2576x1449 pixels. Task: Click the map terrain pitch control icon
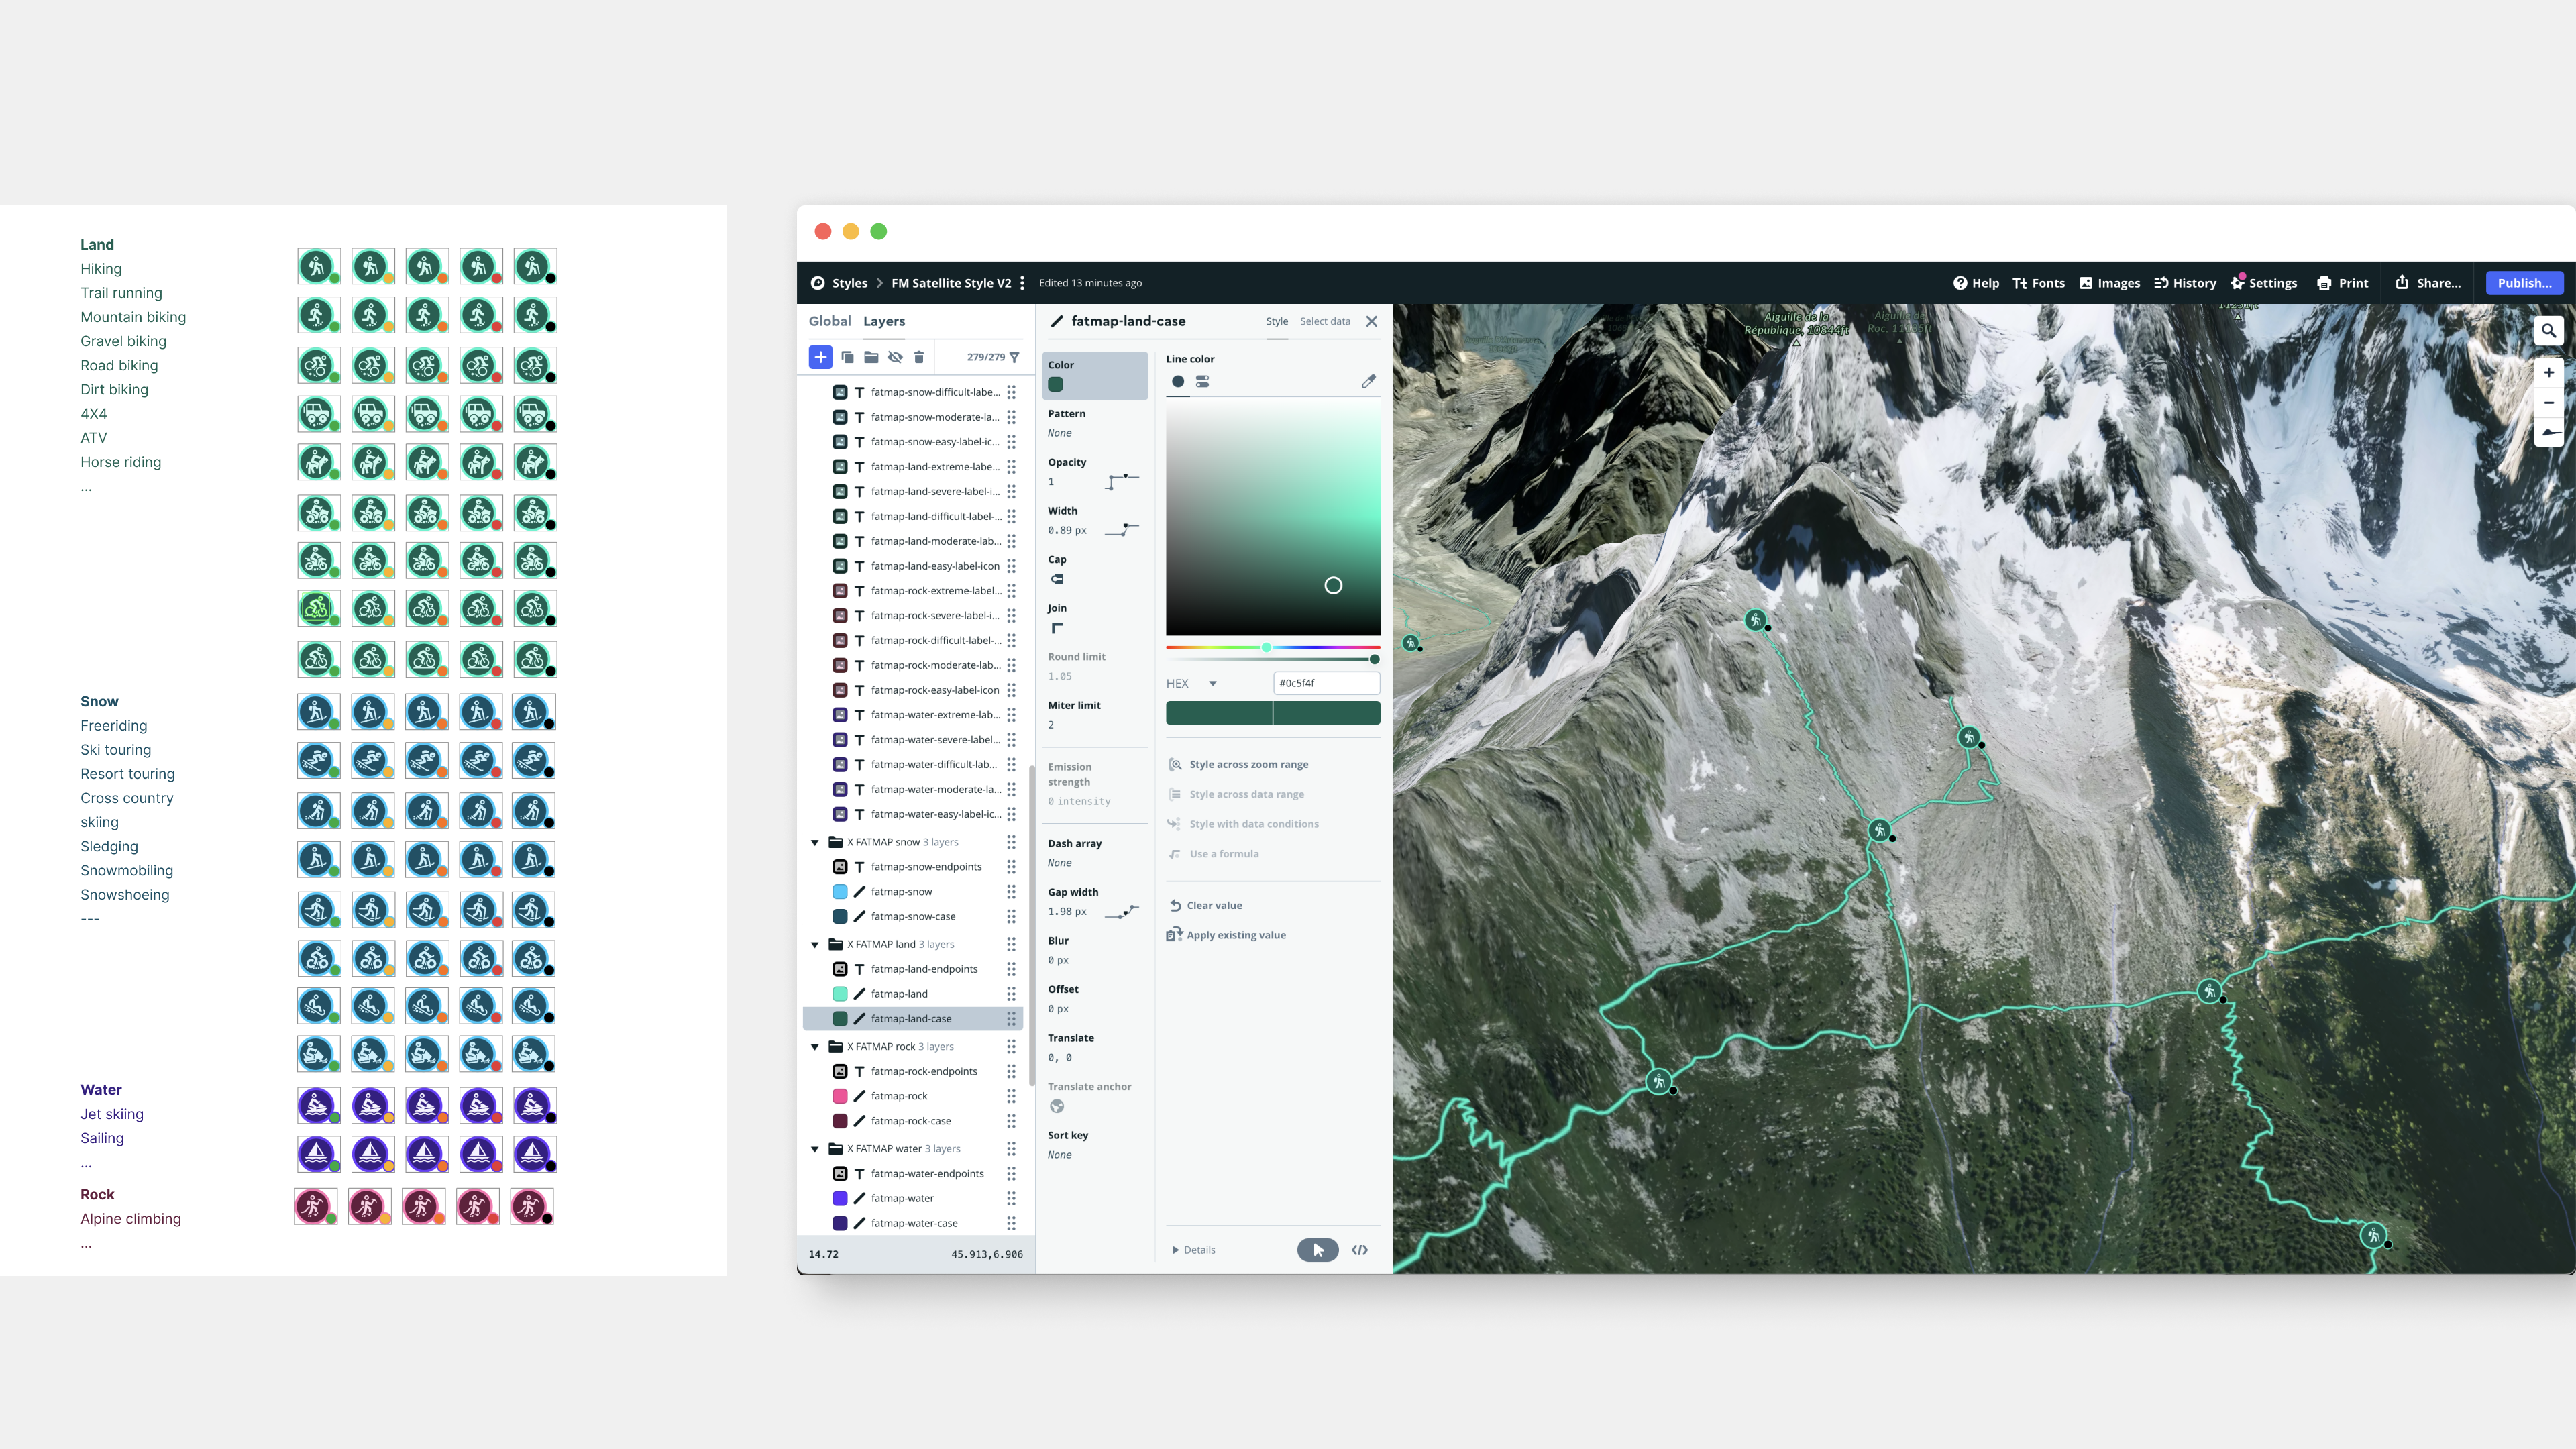pos(2549,433)
